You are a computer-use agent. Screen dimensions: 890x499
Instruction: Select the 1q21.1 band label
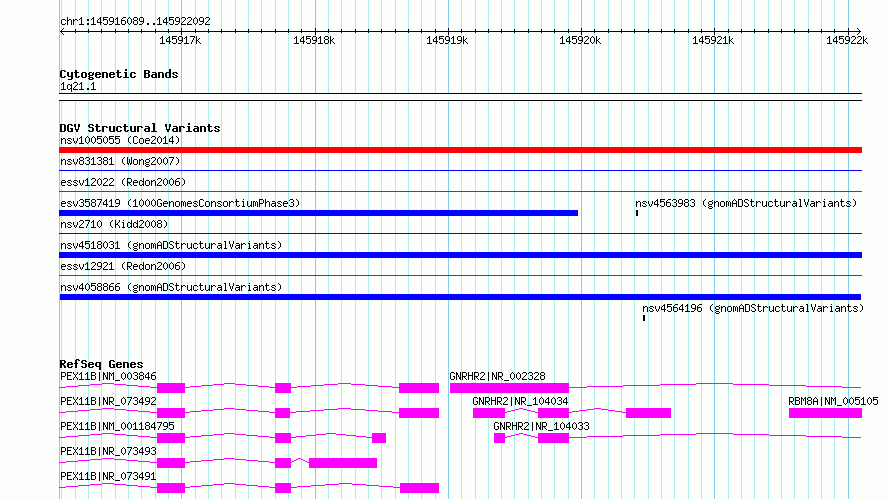78,86
